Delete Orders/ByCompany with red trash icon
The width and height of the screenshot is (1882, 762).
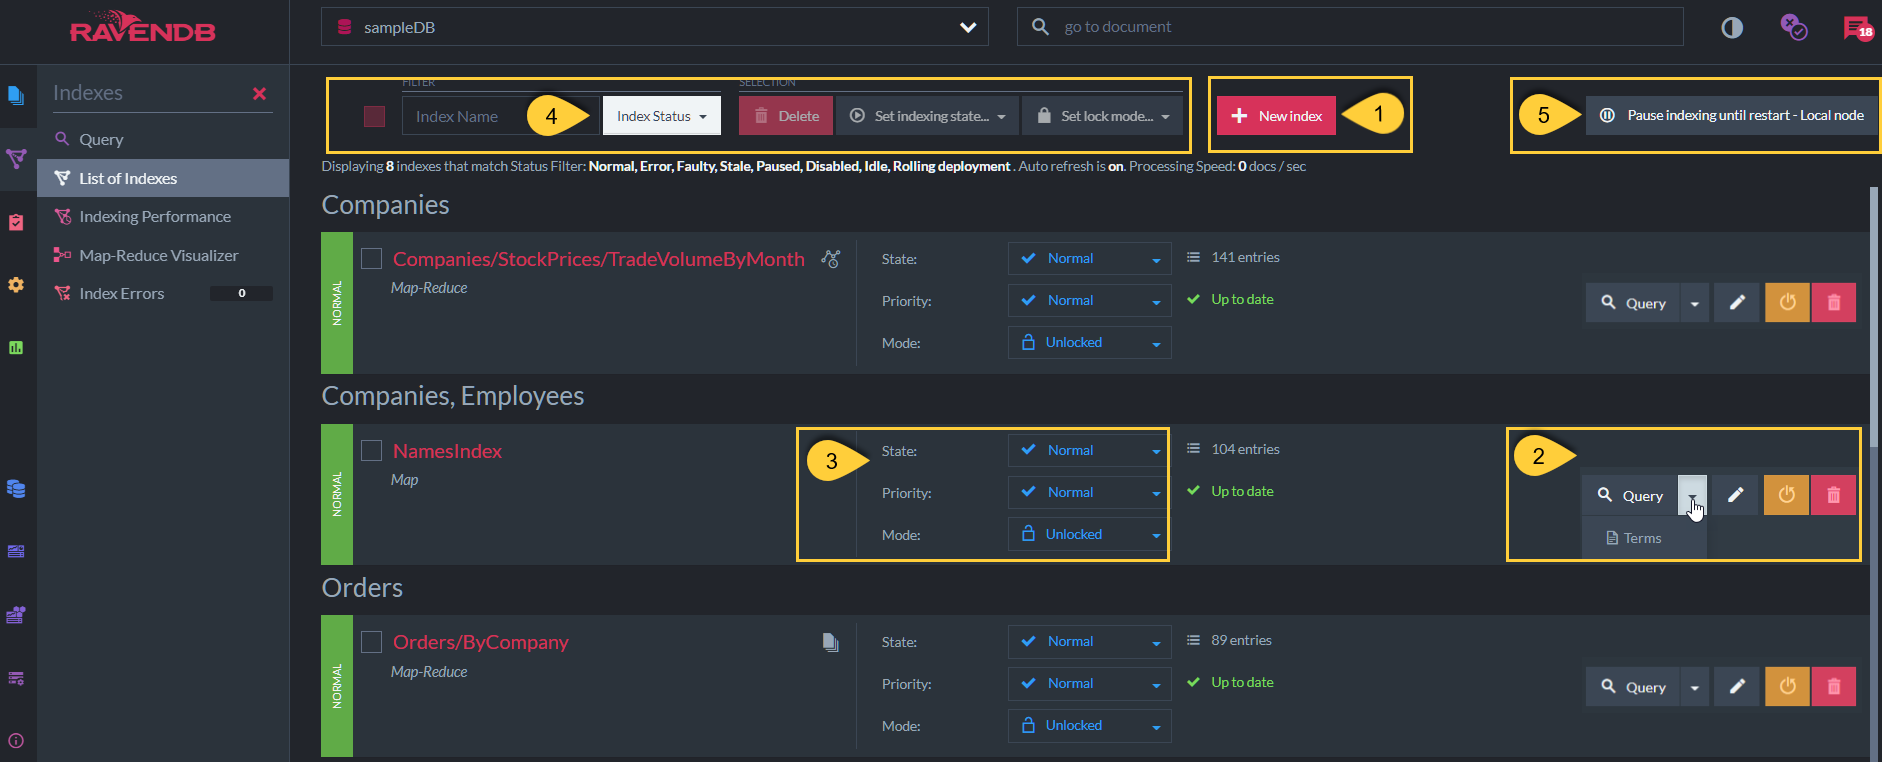1834,687
